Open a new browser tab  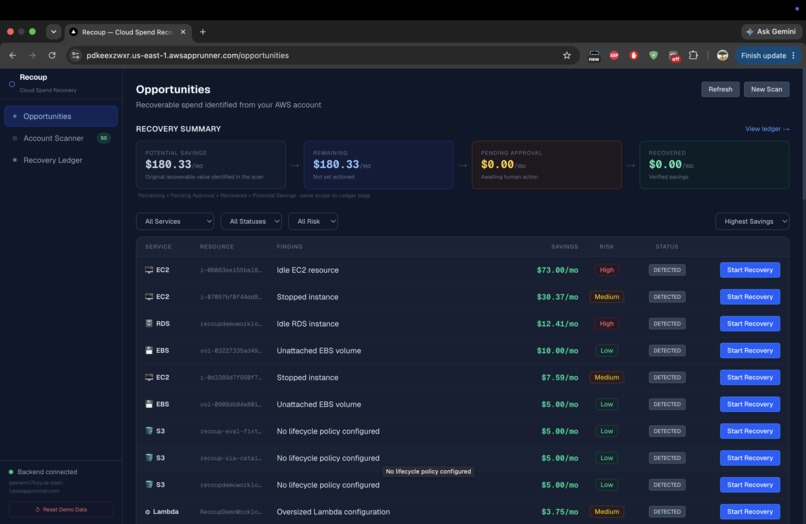203,32
